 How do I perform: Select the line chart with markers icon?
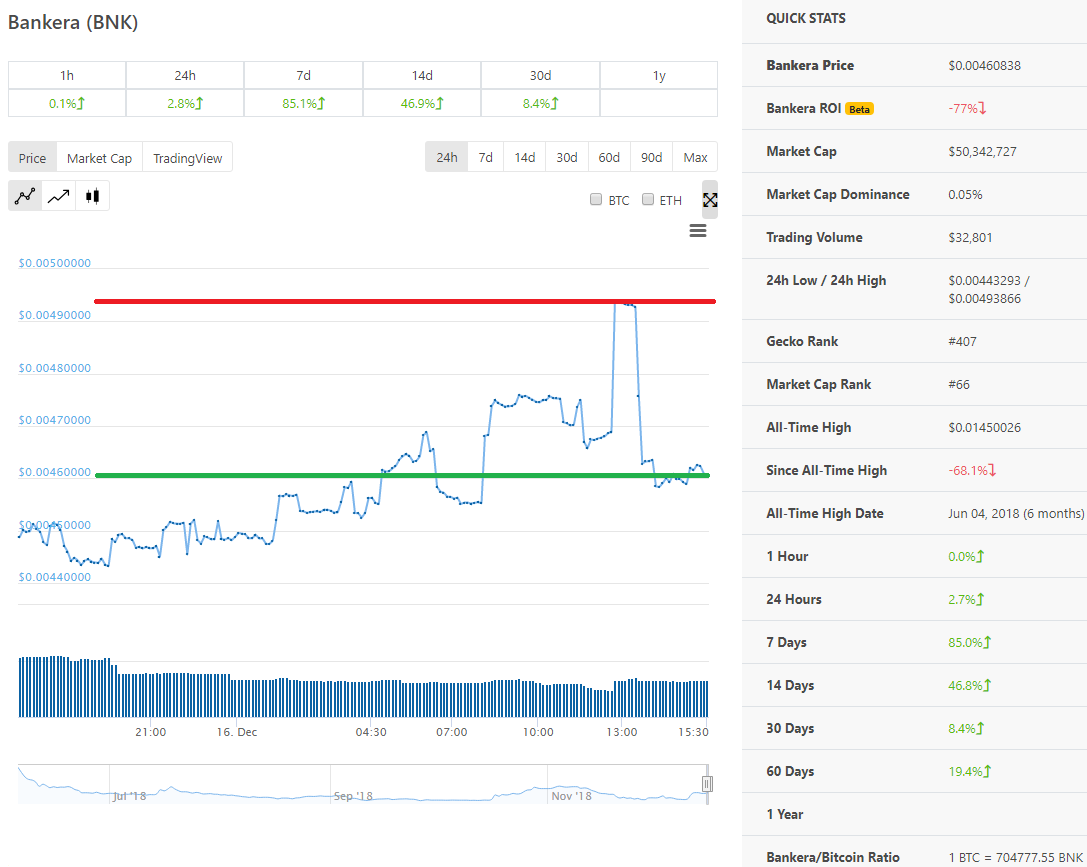(x=25, y=196)
